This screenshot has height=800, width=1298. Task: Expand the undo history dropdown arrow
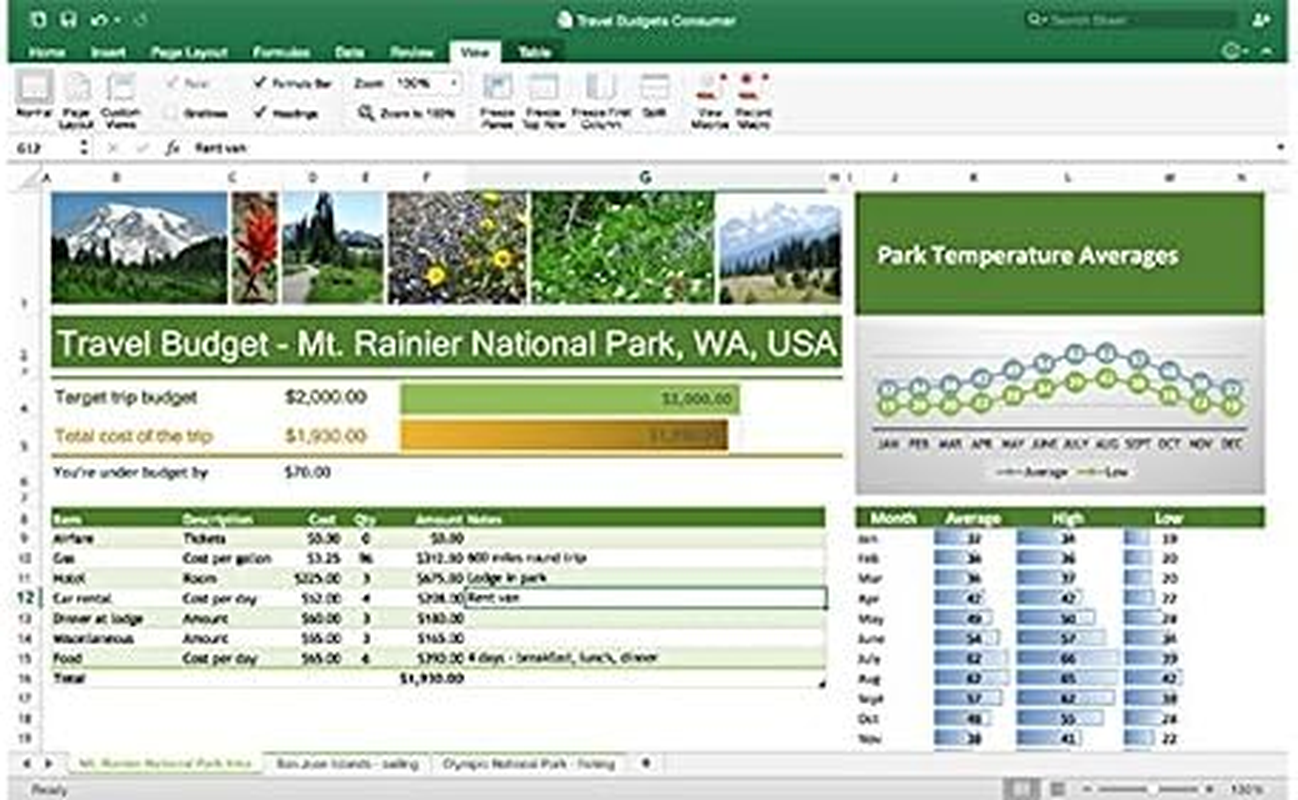pos(117,20)
